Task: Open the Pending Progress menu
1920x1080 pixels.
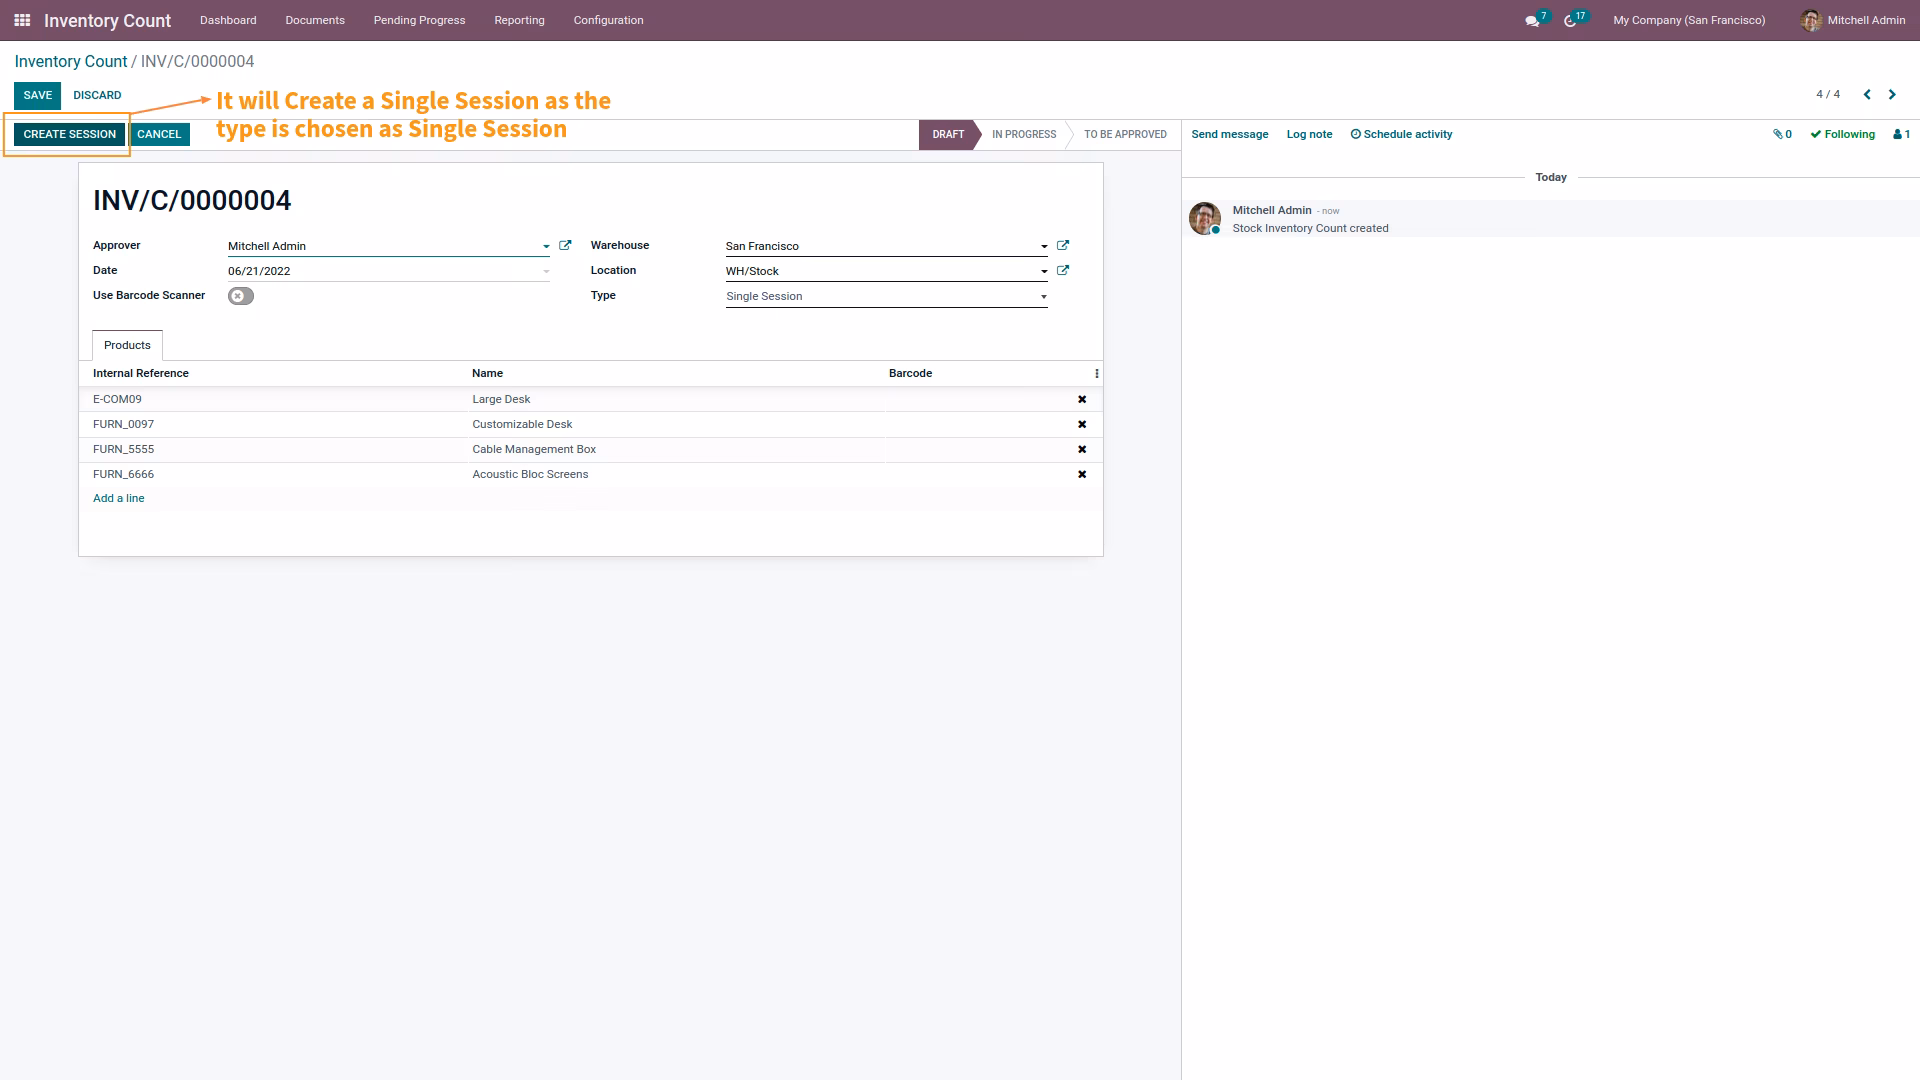Action: click(x=419, y=20)
